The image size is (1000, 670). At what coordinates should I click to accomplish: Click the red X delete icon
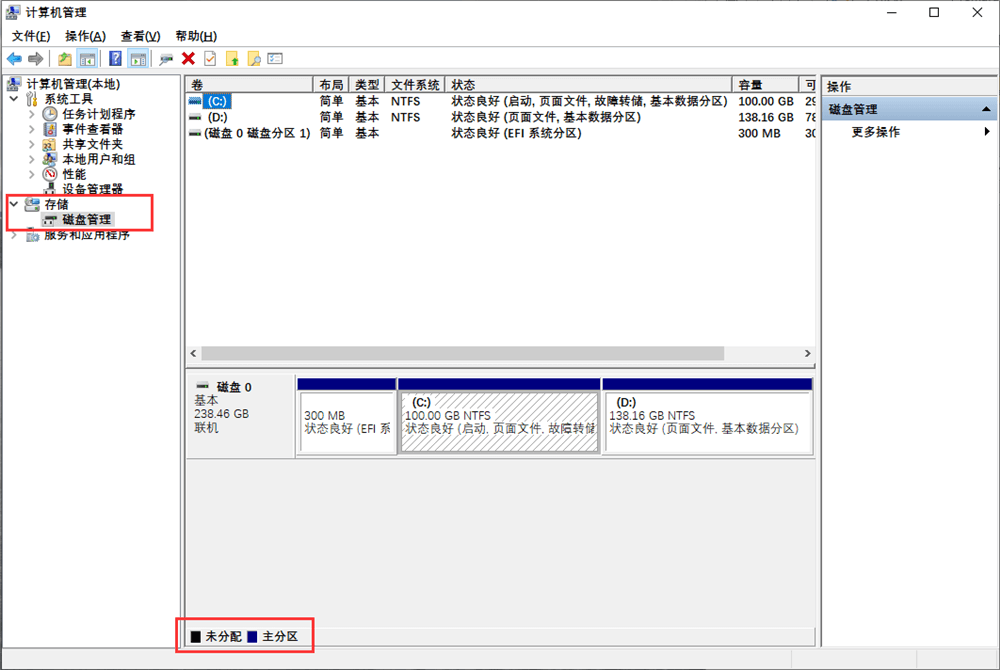pos(188,59)
